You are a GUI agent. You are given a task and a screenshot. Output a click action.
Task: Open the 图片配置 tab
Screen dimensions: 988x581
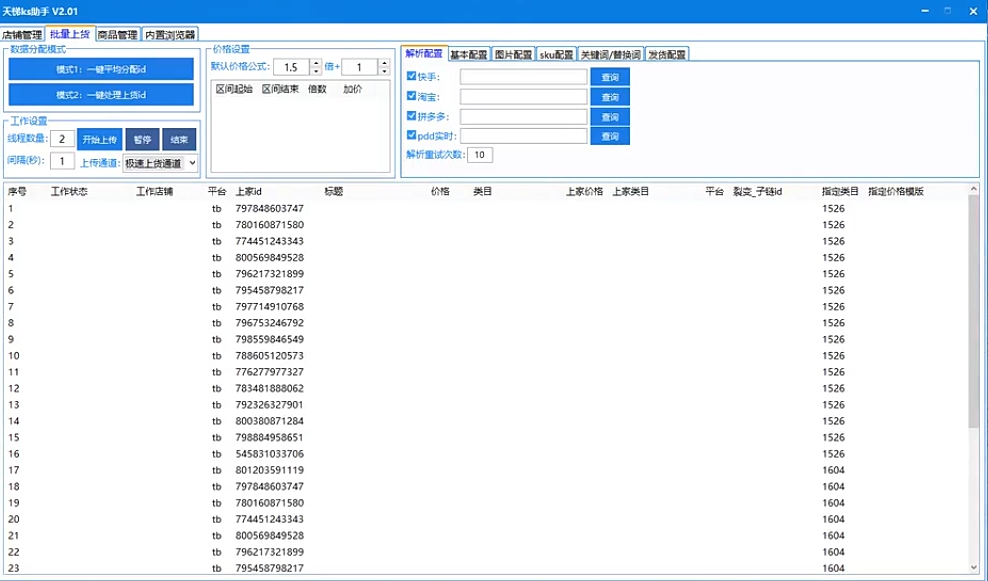(514, 55)
